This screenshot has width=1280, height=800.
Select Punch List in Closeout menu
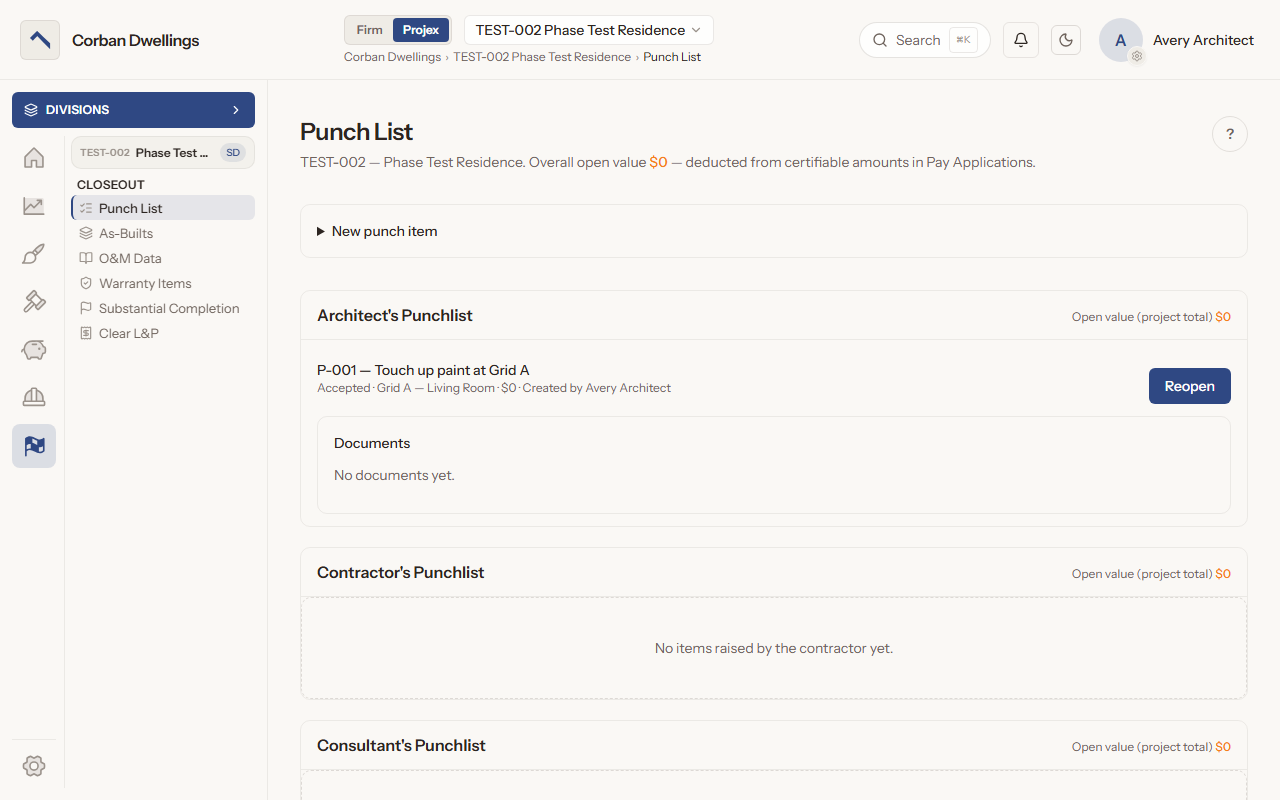[163, 208]
